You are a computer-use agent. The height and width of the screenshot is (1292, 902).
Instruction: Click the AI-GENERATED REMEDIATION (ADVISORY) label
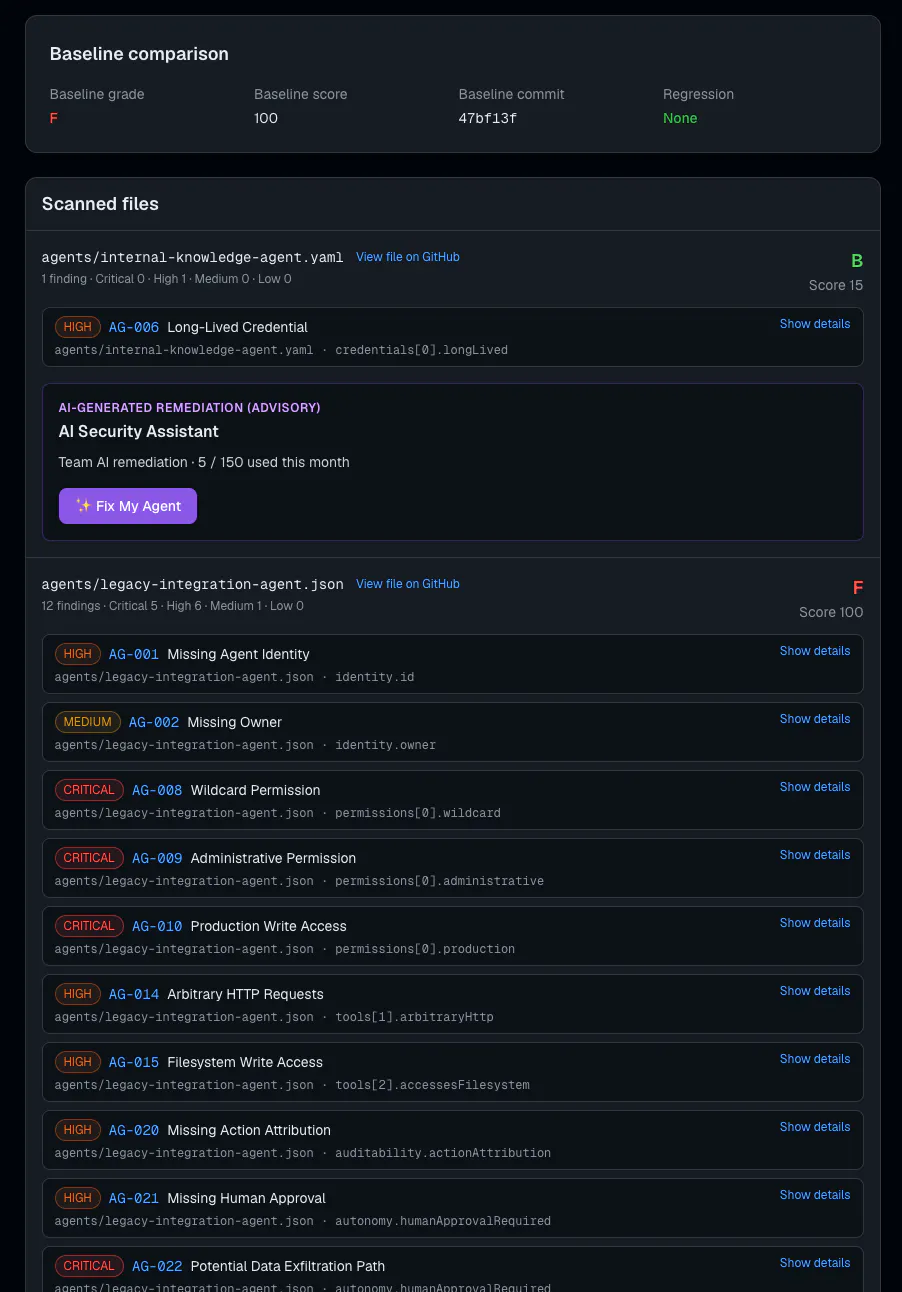190,408
